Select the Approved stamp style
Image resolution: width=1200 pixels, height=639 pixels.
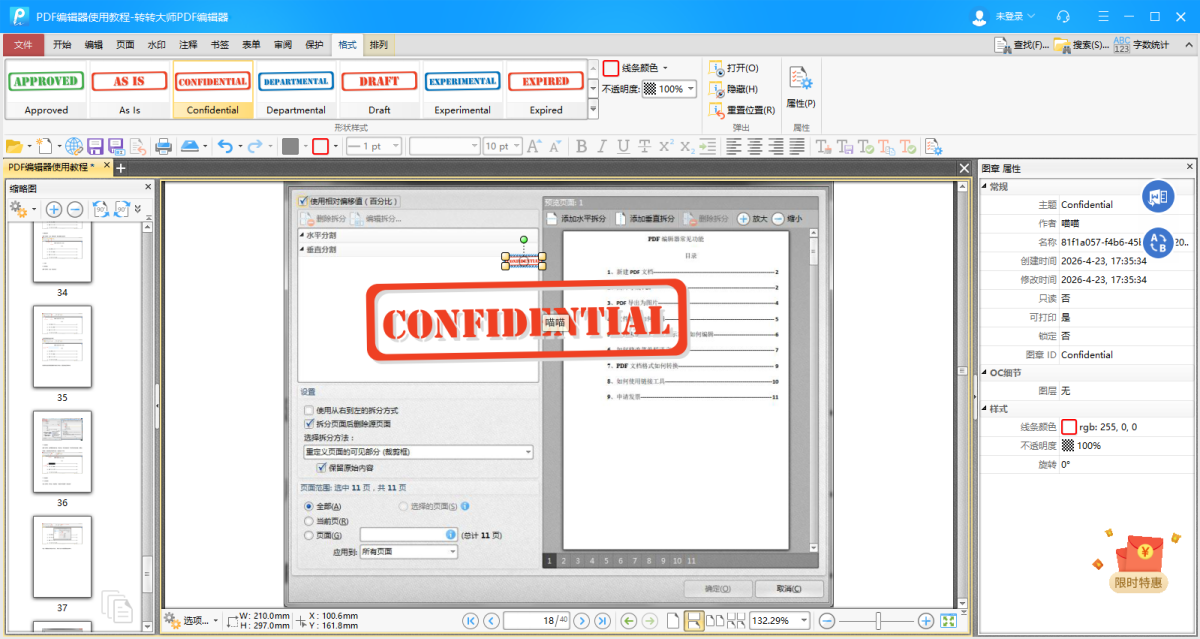46,90
